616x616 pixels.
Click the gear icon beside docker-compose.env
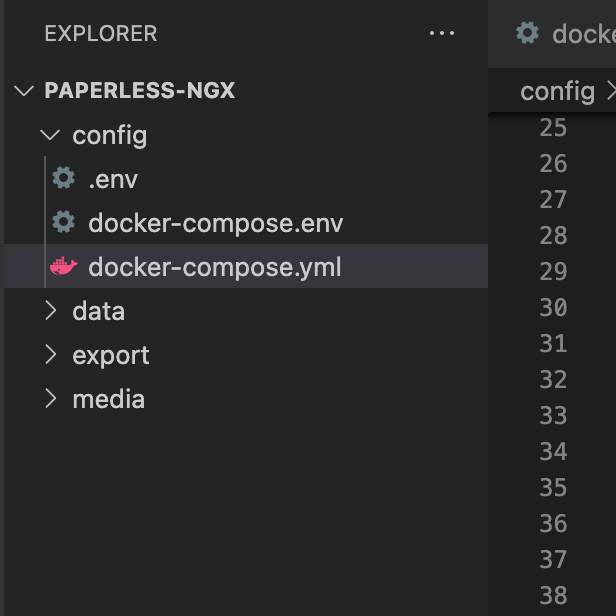64,222
